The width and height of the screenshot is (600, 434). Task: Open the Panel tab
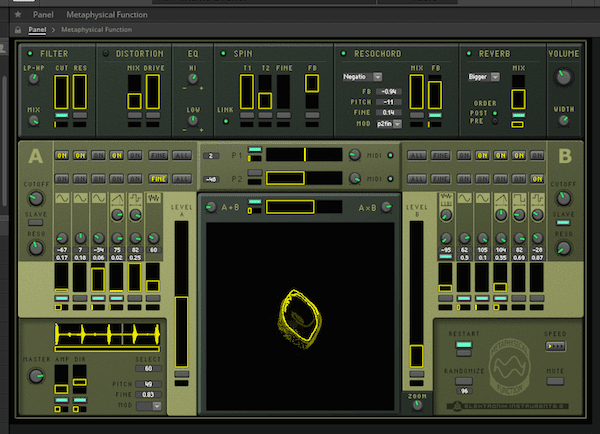tap(43, 15)
